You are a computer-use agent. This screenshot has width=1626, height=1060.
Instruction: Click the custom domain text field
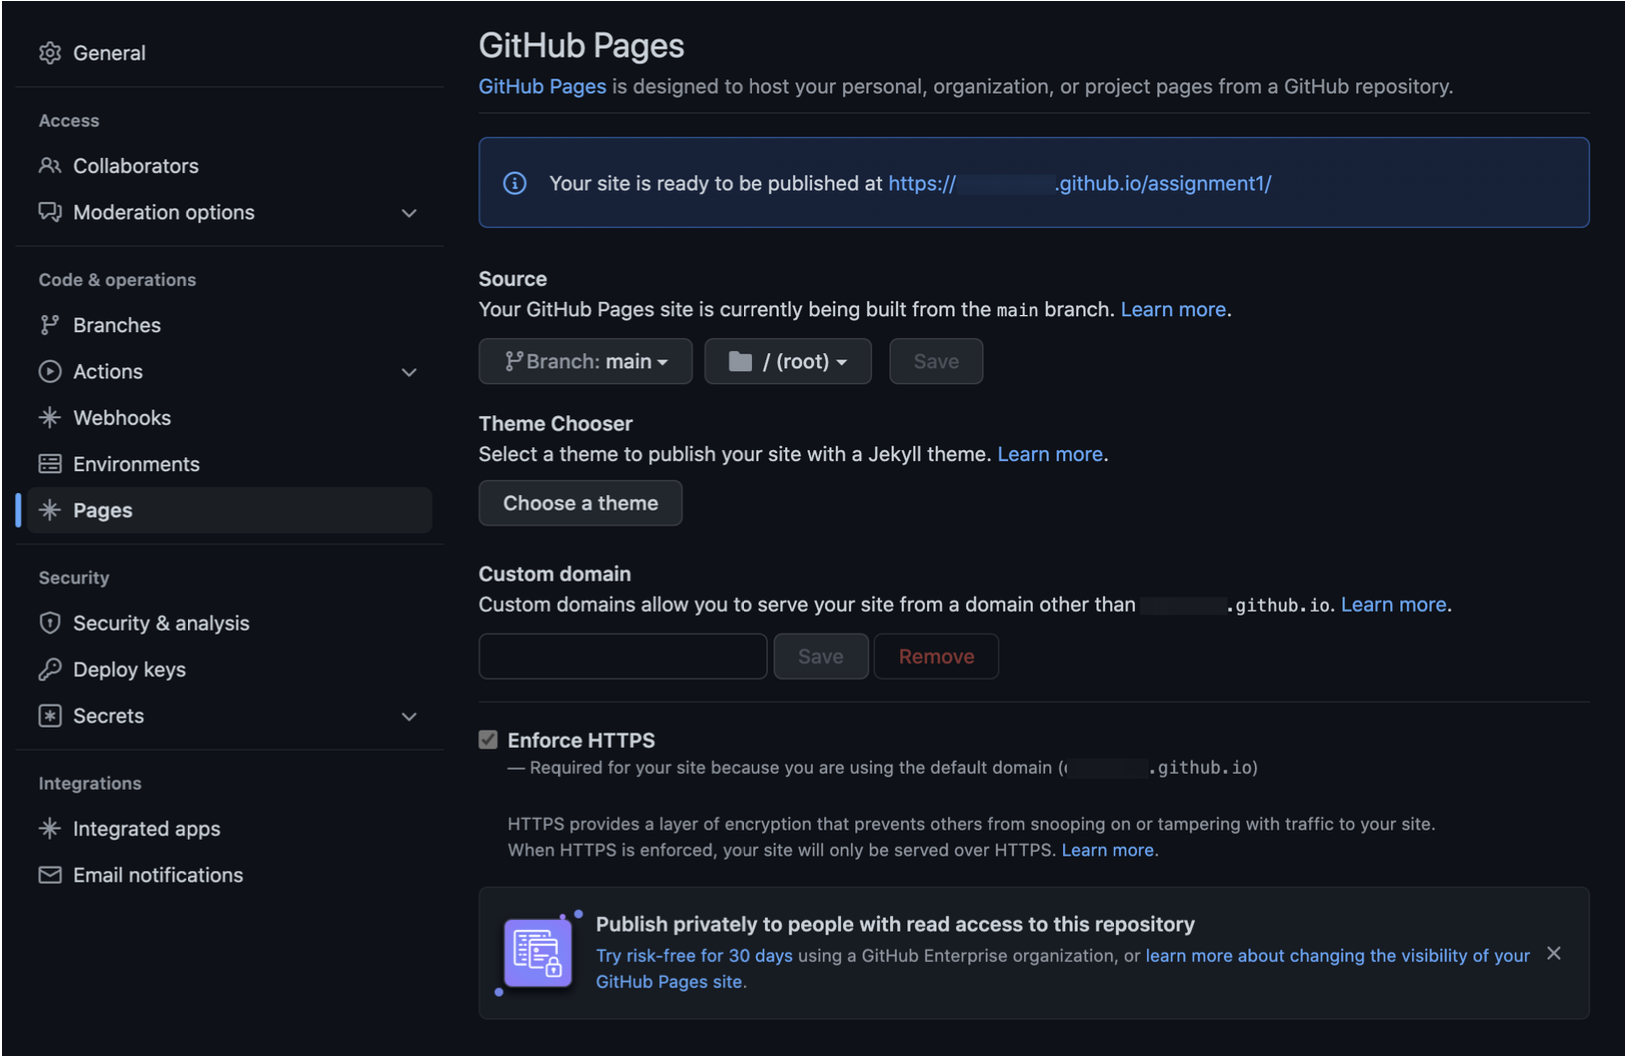(622, 657)
